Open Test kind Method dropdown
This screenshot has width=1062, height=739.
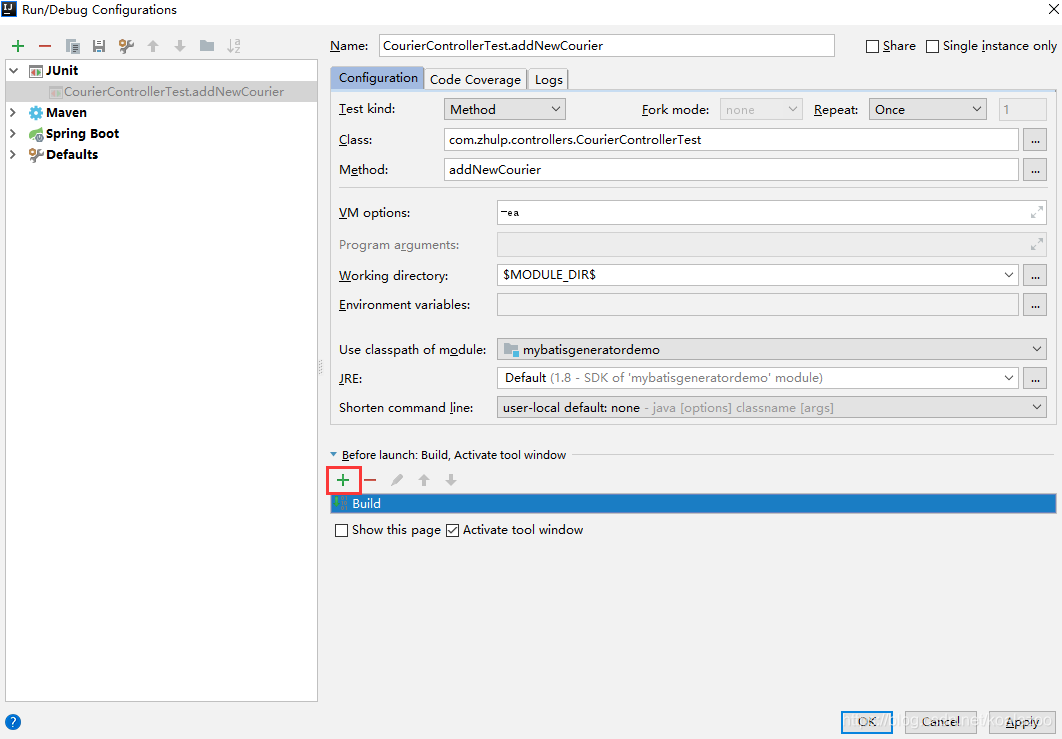[505, 109]
